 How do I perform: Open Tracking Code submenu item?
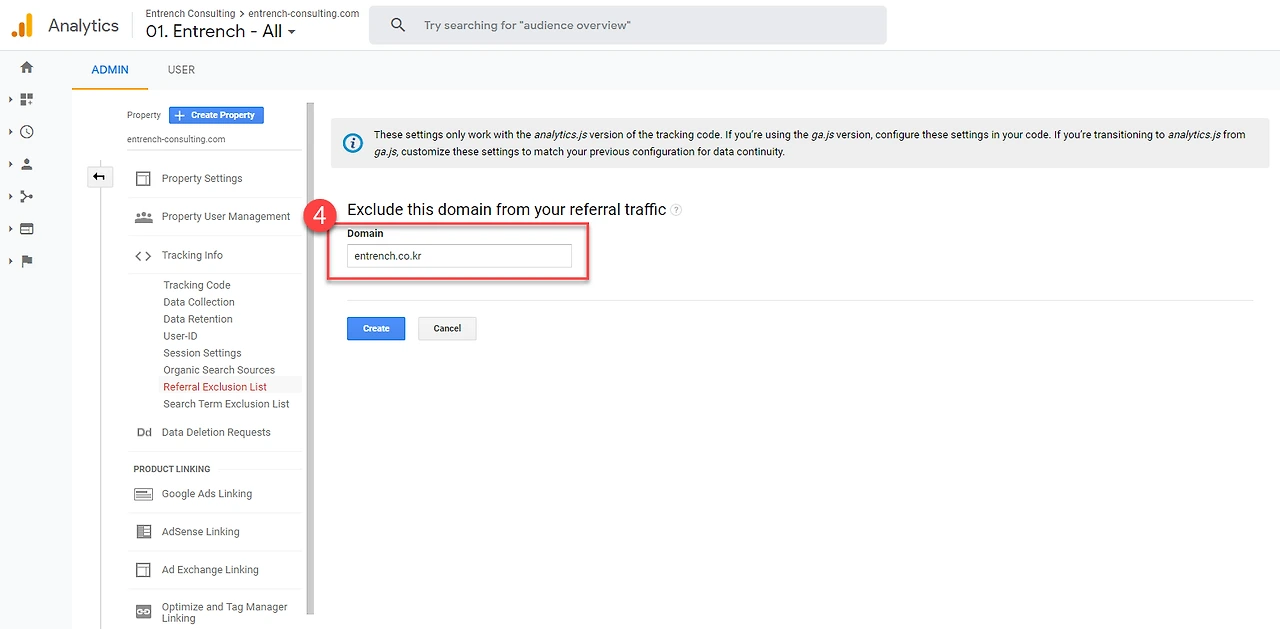(197, 285)
